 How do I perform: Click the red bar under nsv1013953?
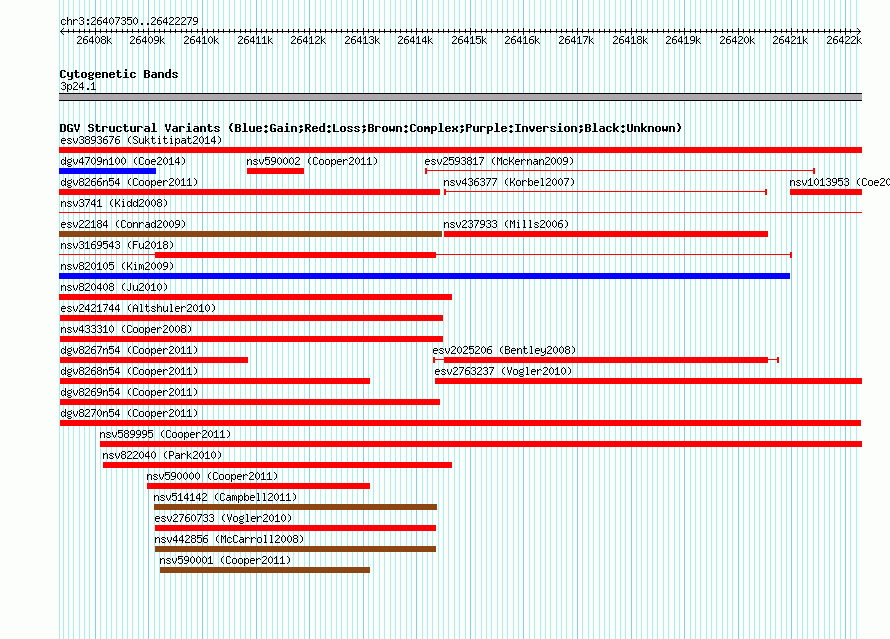coord(826,192)
